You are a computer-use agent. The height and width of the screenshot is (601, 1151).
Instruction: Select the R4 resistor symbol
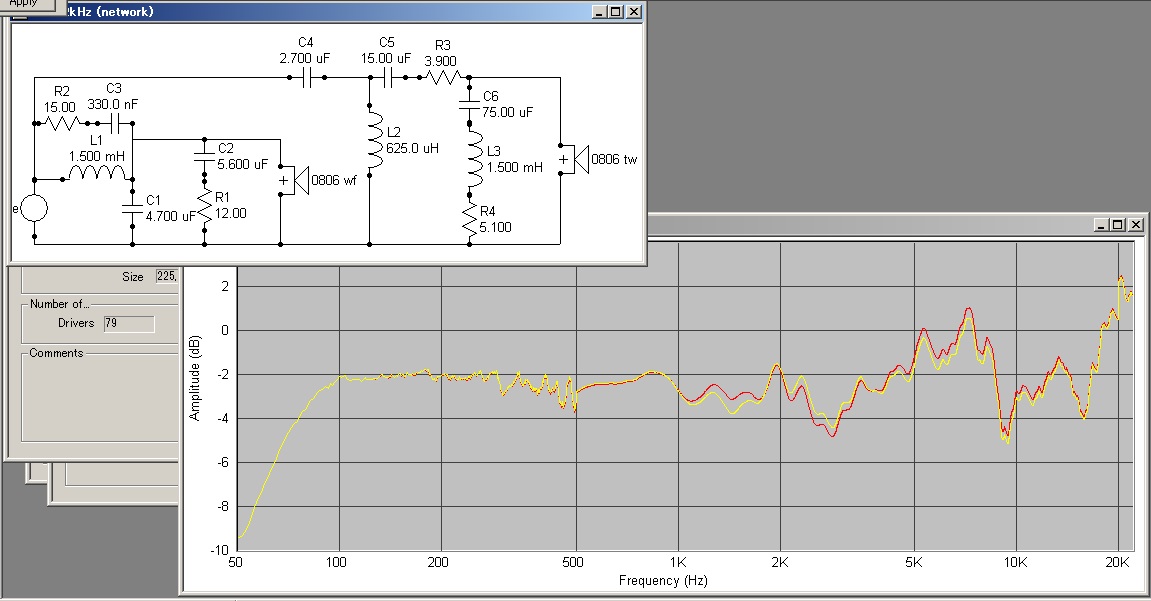click(470, 221)
